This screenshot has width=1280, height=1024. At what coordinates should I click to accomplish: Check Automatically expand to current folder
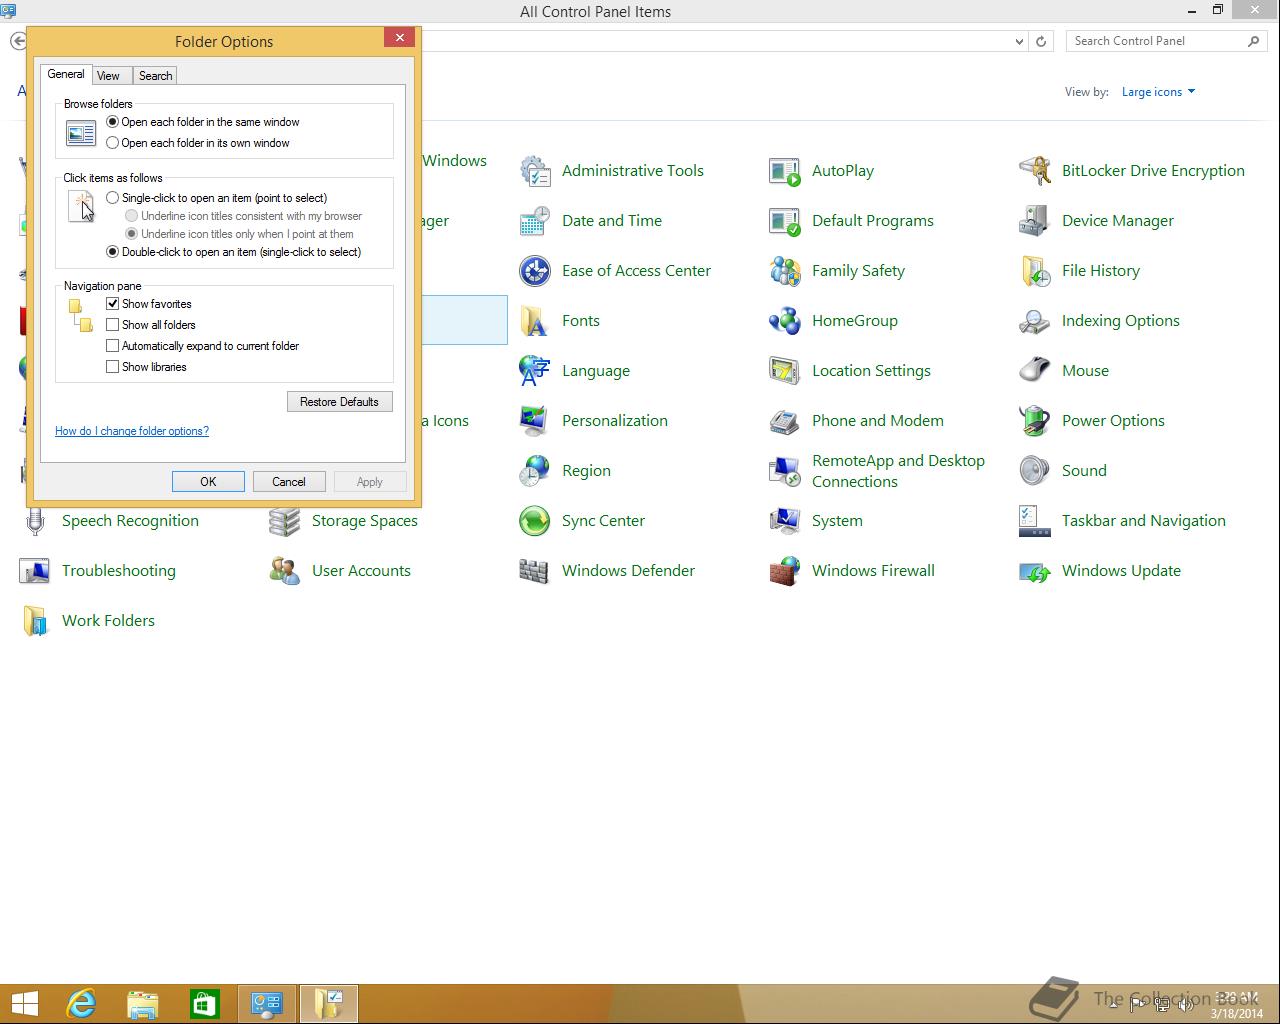[113, 346]
